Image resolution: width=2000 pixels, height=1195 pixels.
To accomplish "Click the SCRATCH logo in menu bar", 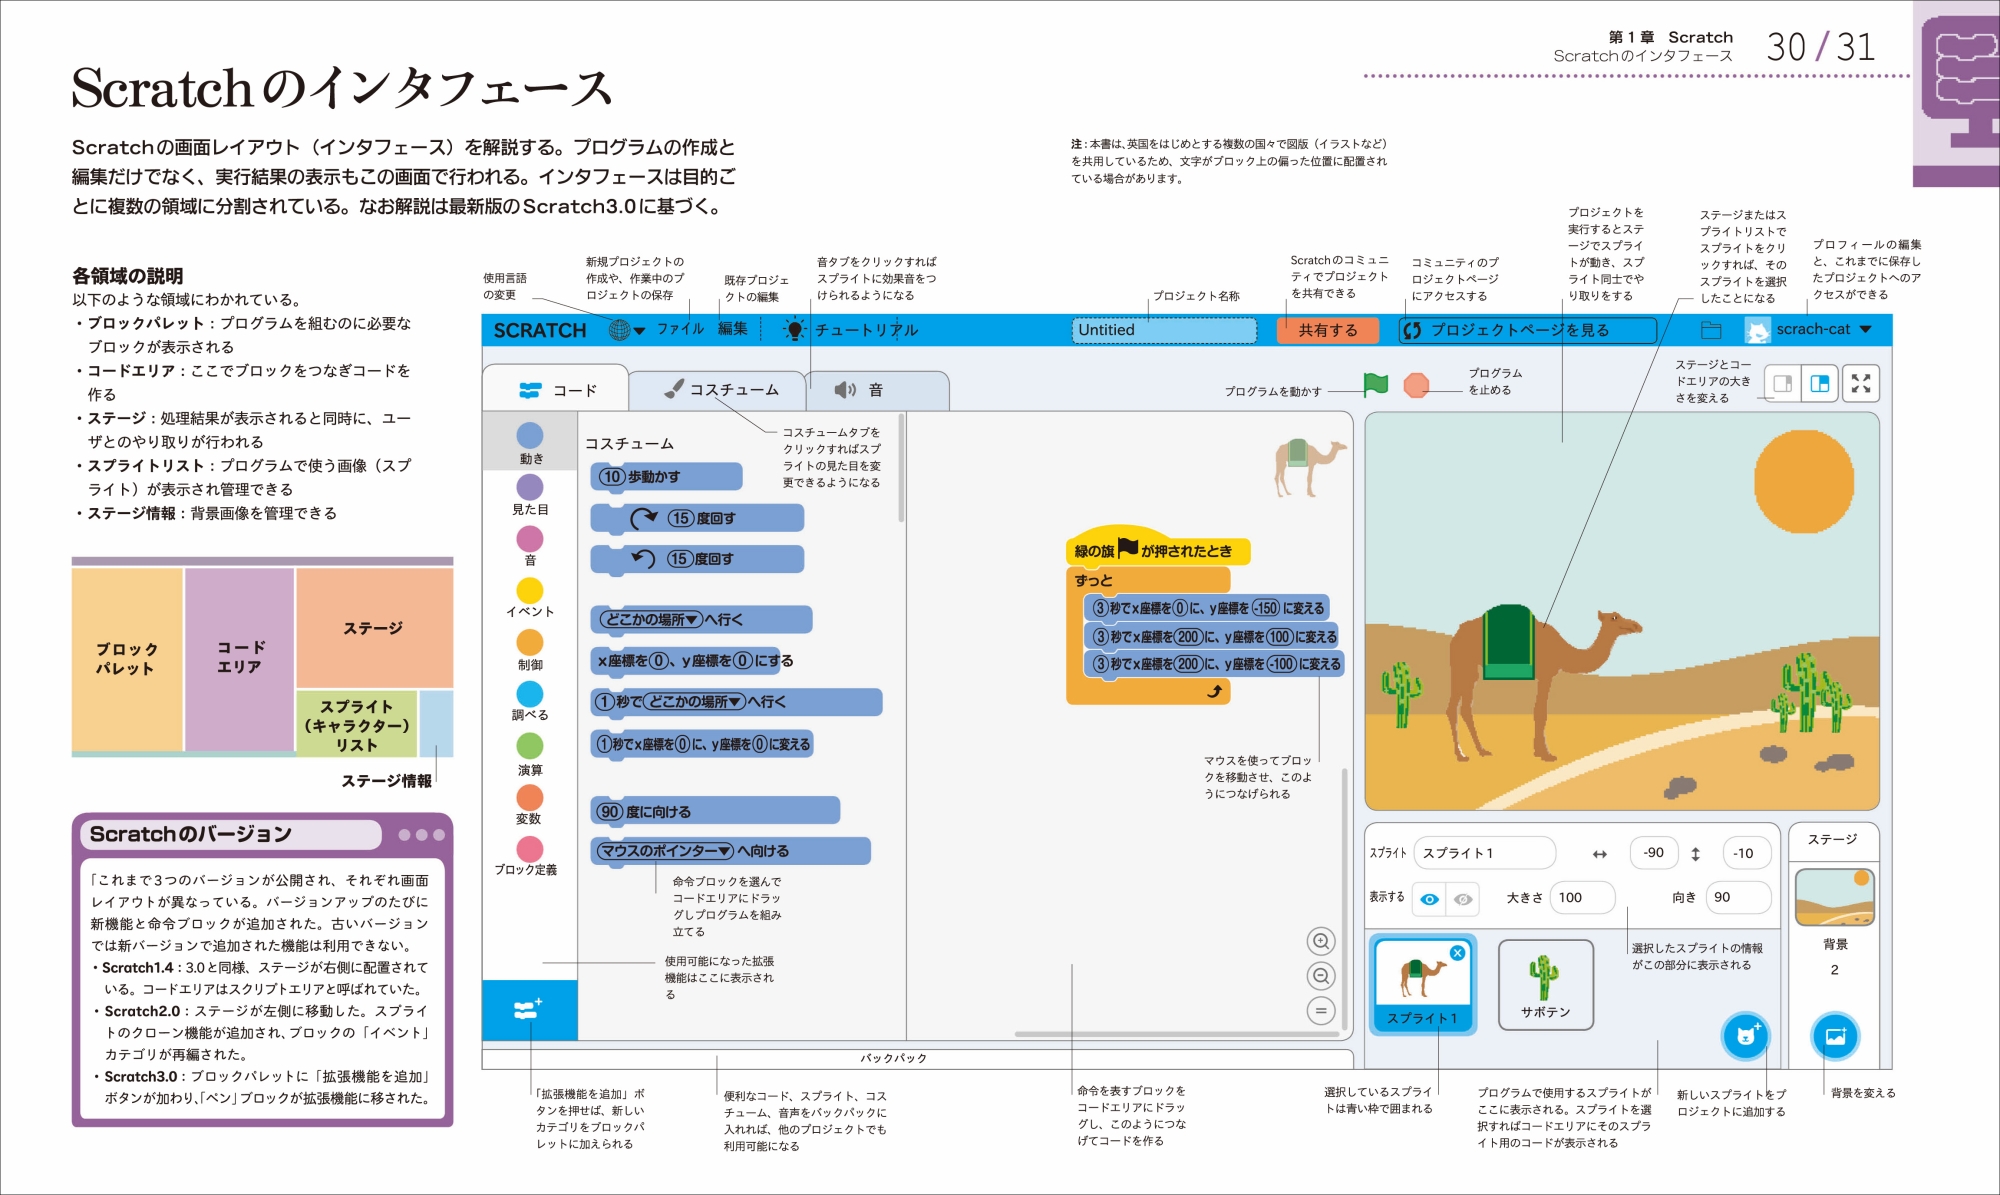I will coord(540,330).
